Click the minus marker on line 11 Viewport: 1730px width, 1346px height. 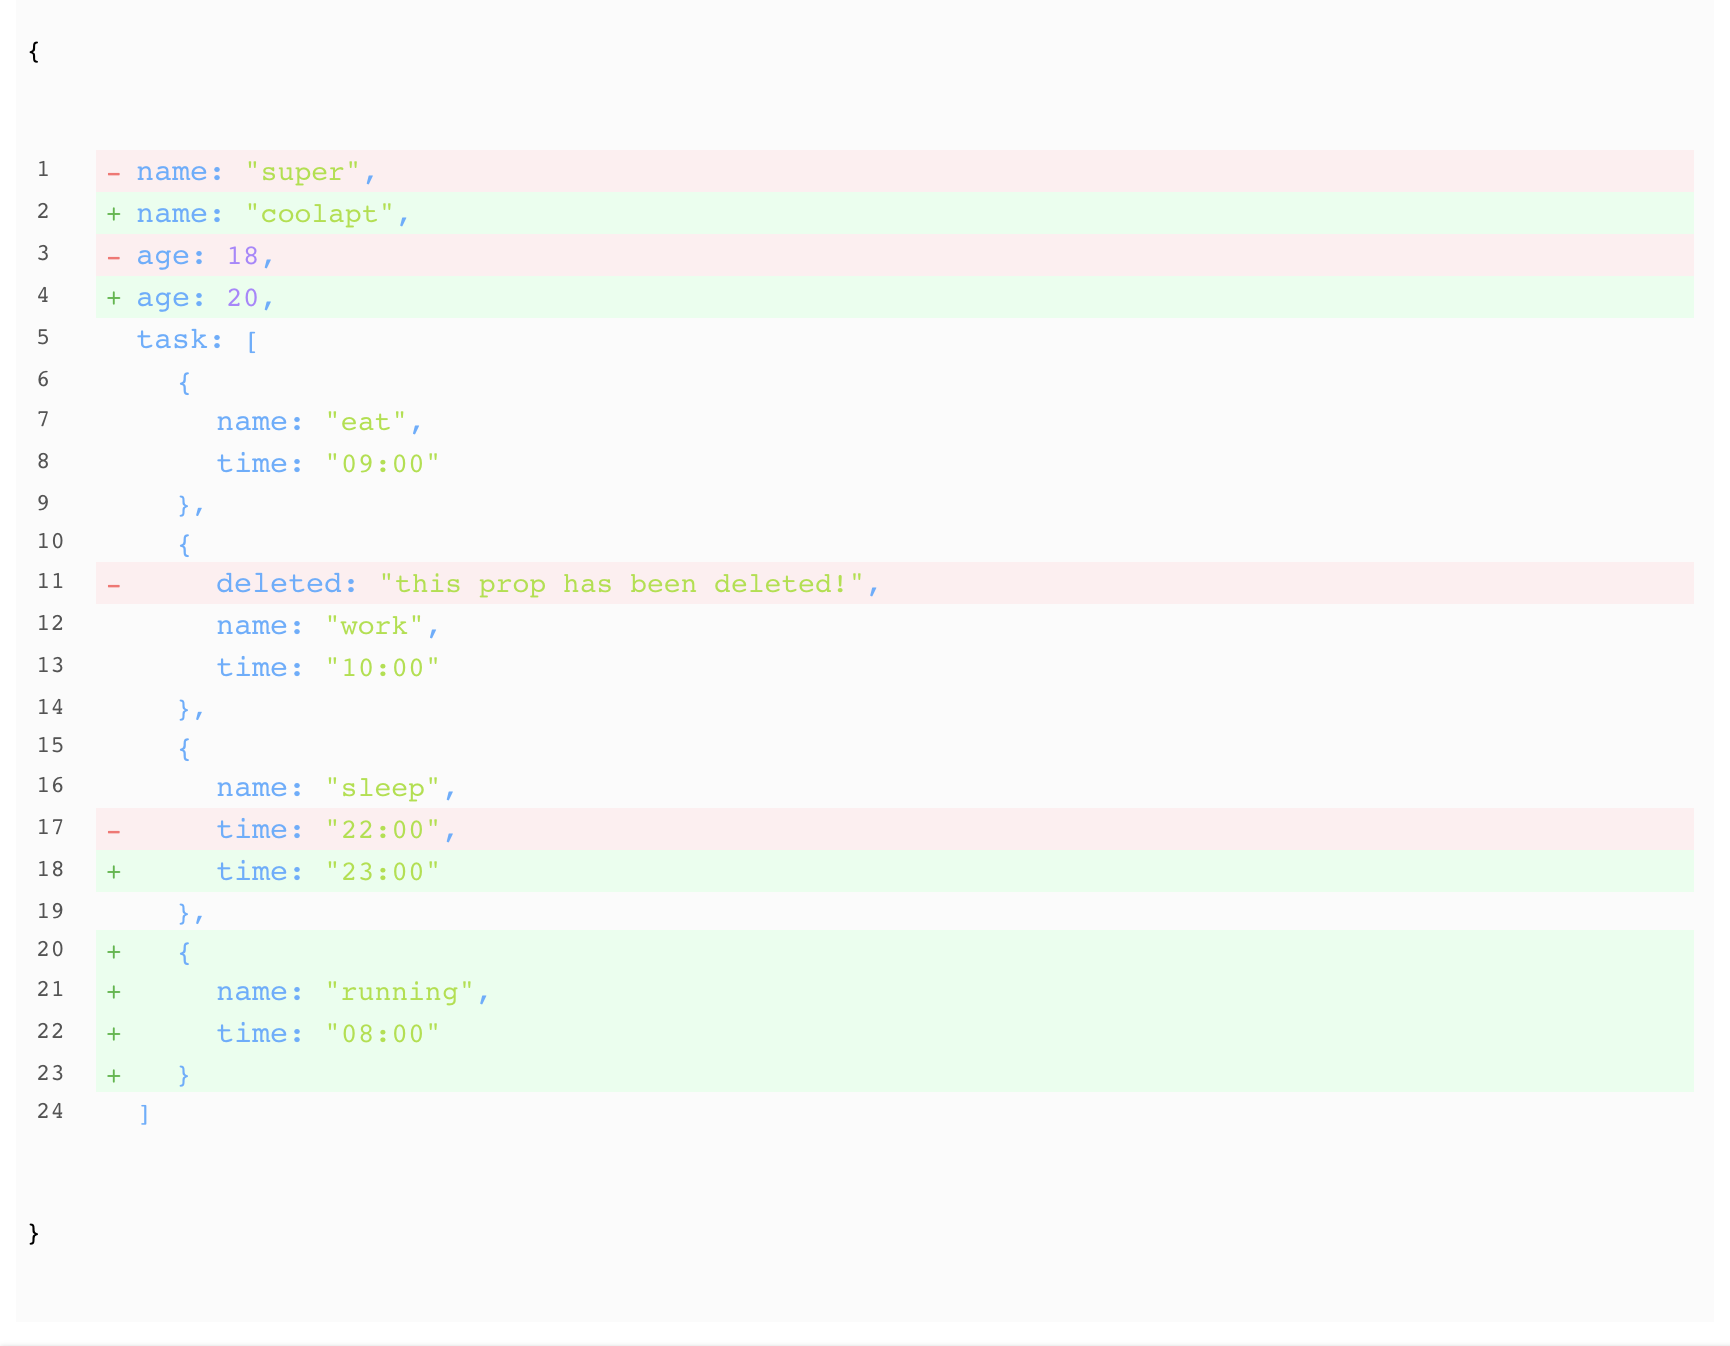pos(114,585)
